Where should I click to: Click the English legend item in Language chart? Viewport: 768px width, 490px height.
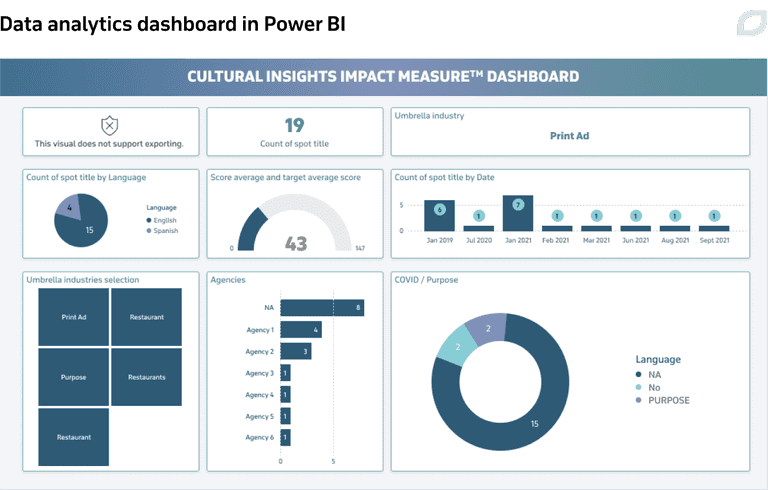(x=165, y=219)
